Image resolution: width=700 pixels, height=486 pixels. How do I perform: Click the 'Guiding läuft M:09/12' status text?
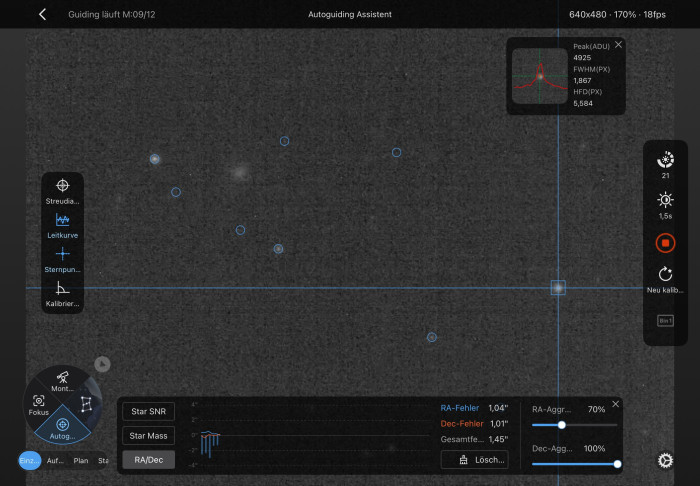[112, 14]
